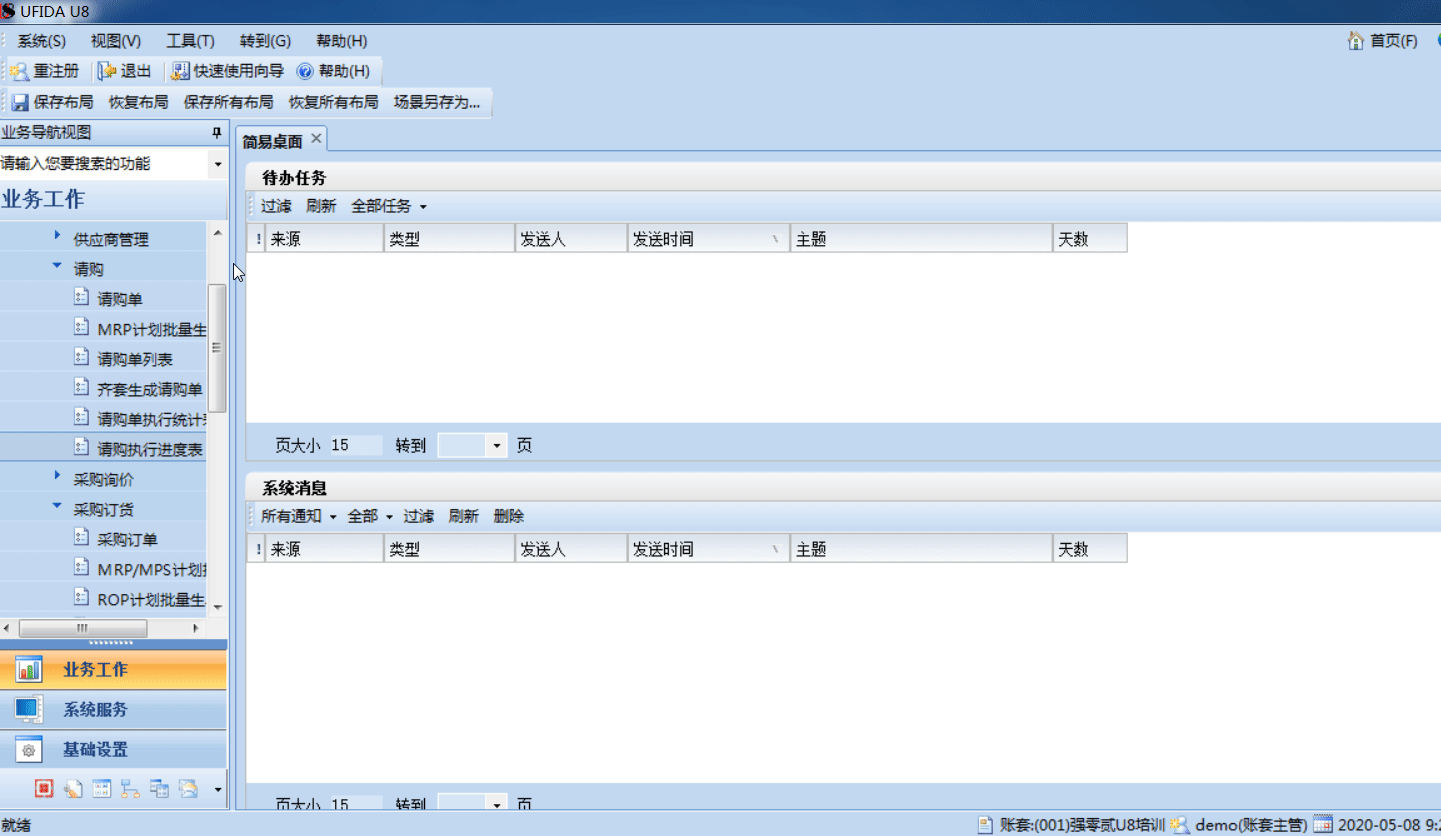Click the calendar icon in the status bar
The image size is (1441, 836).
coord(1322,825)
